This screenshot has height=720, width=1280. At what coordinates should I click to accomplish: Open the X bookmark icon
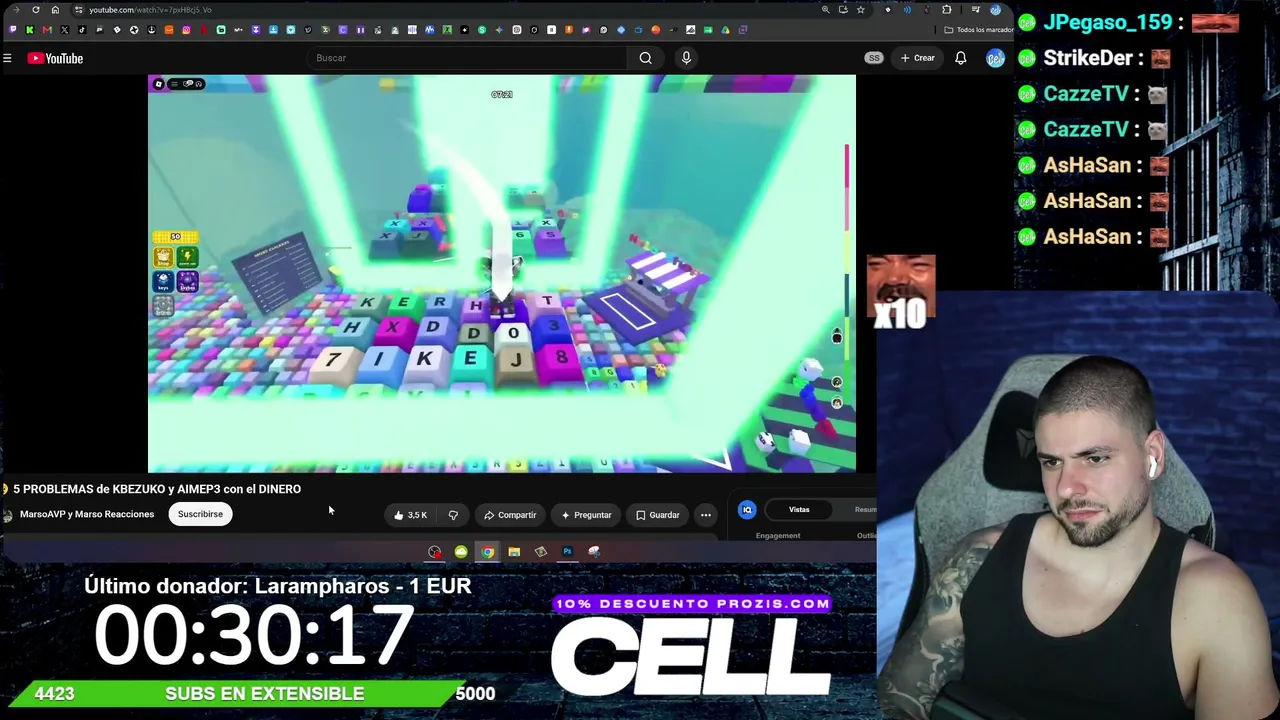point(65,30)
